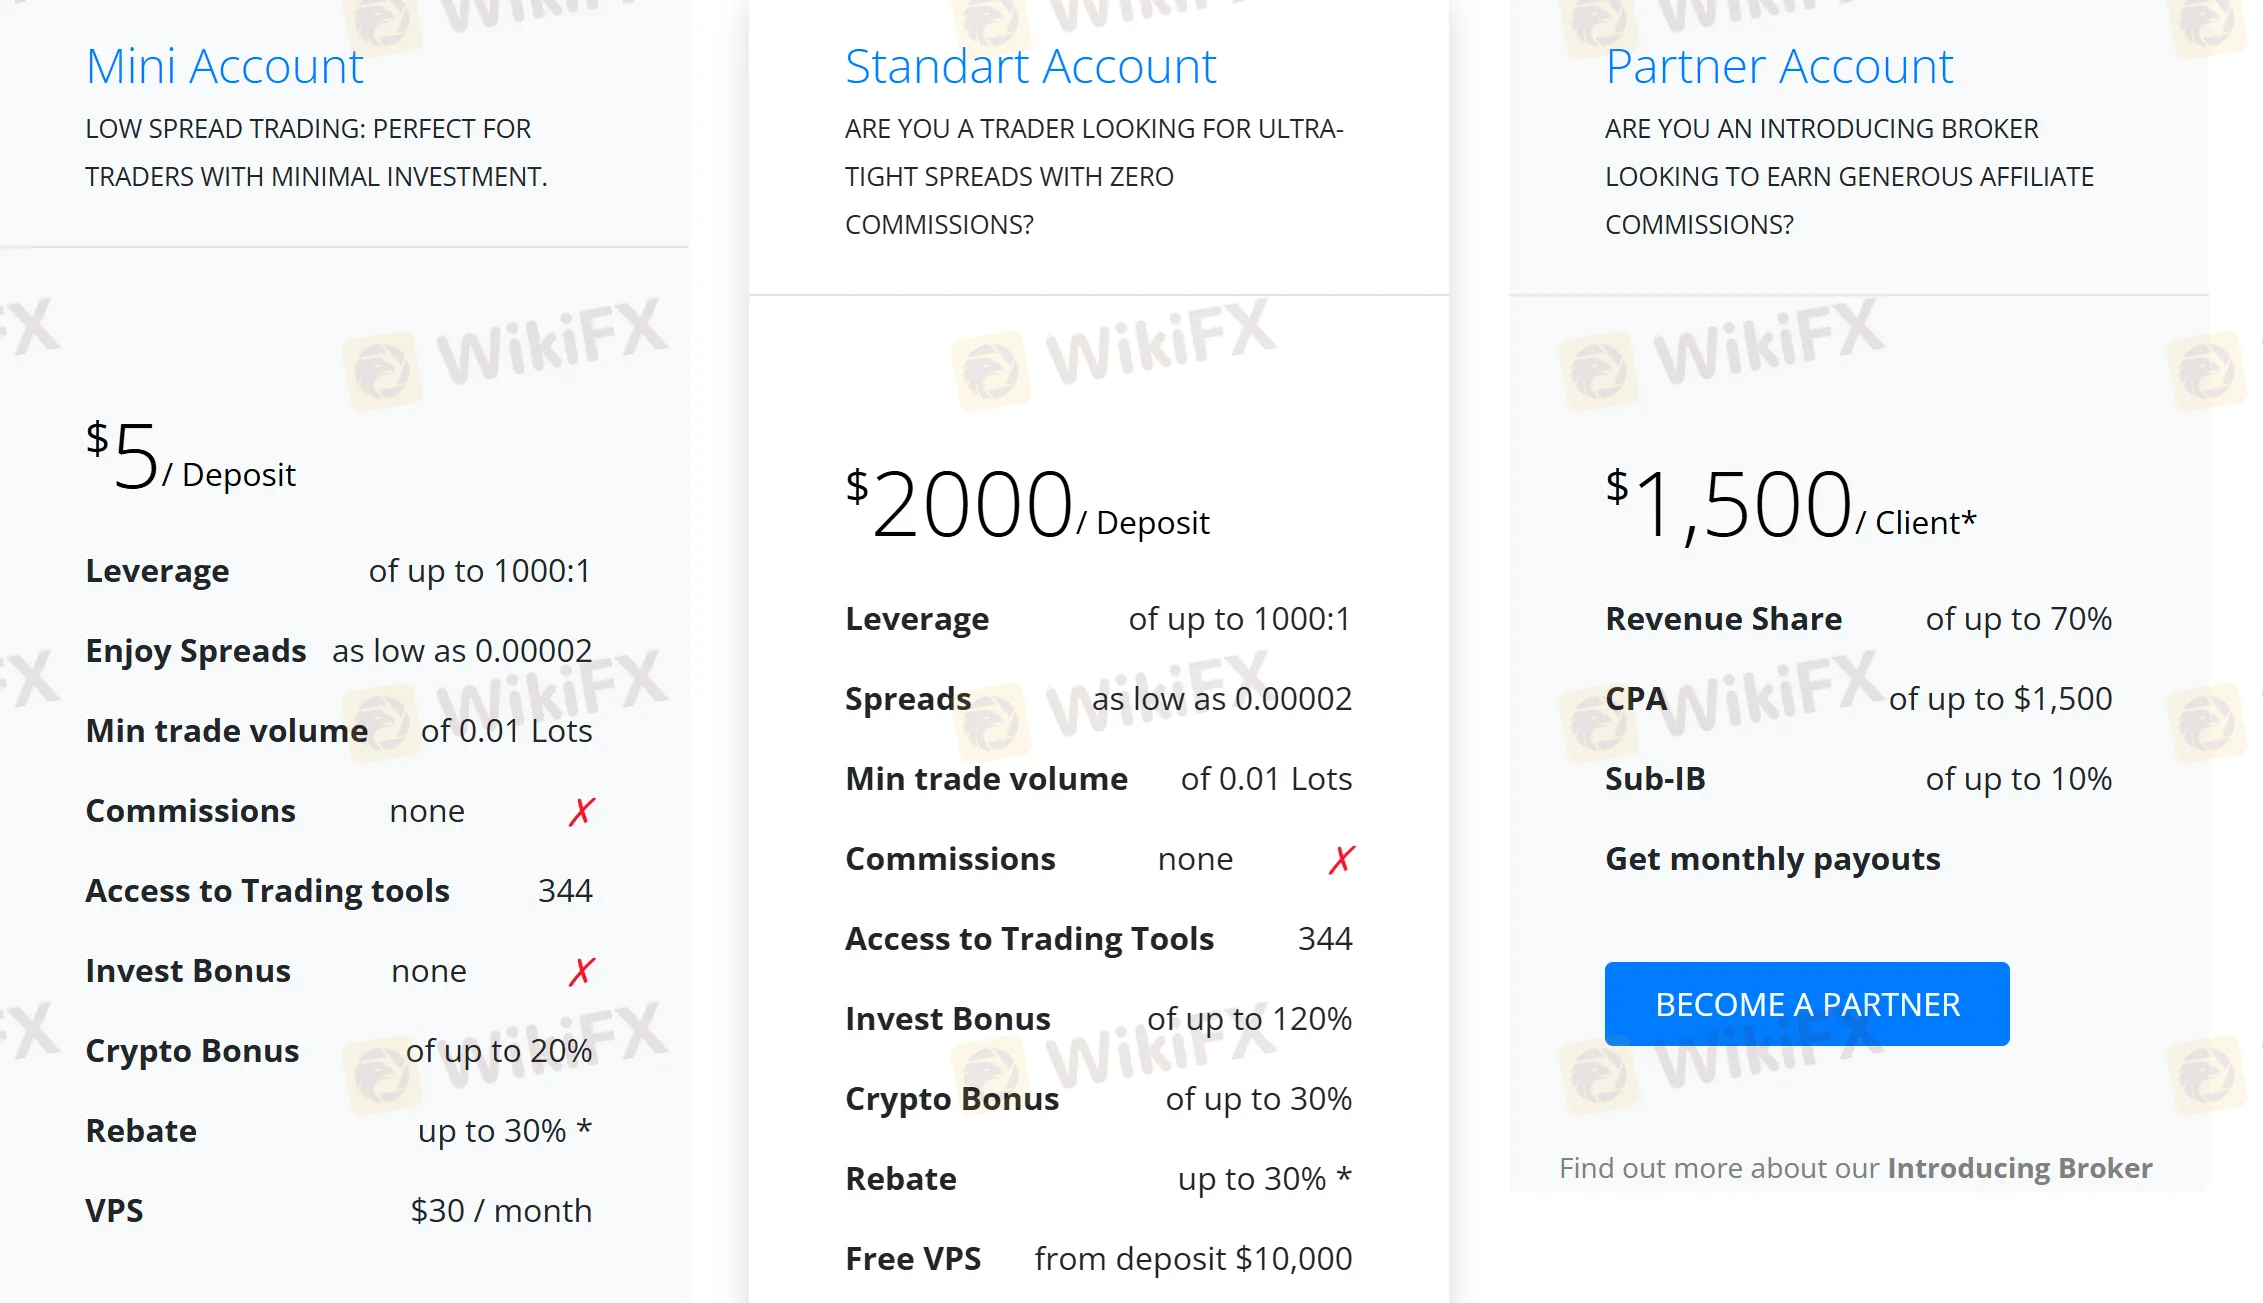
Task: Select the Standart Account heading
Action: 1030,66
